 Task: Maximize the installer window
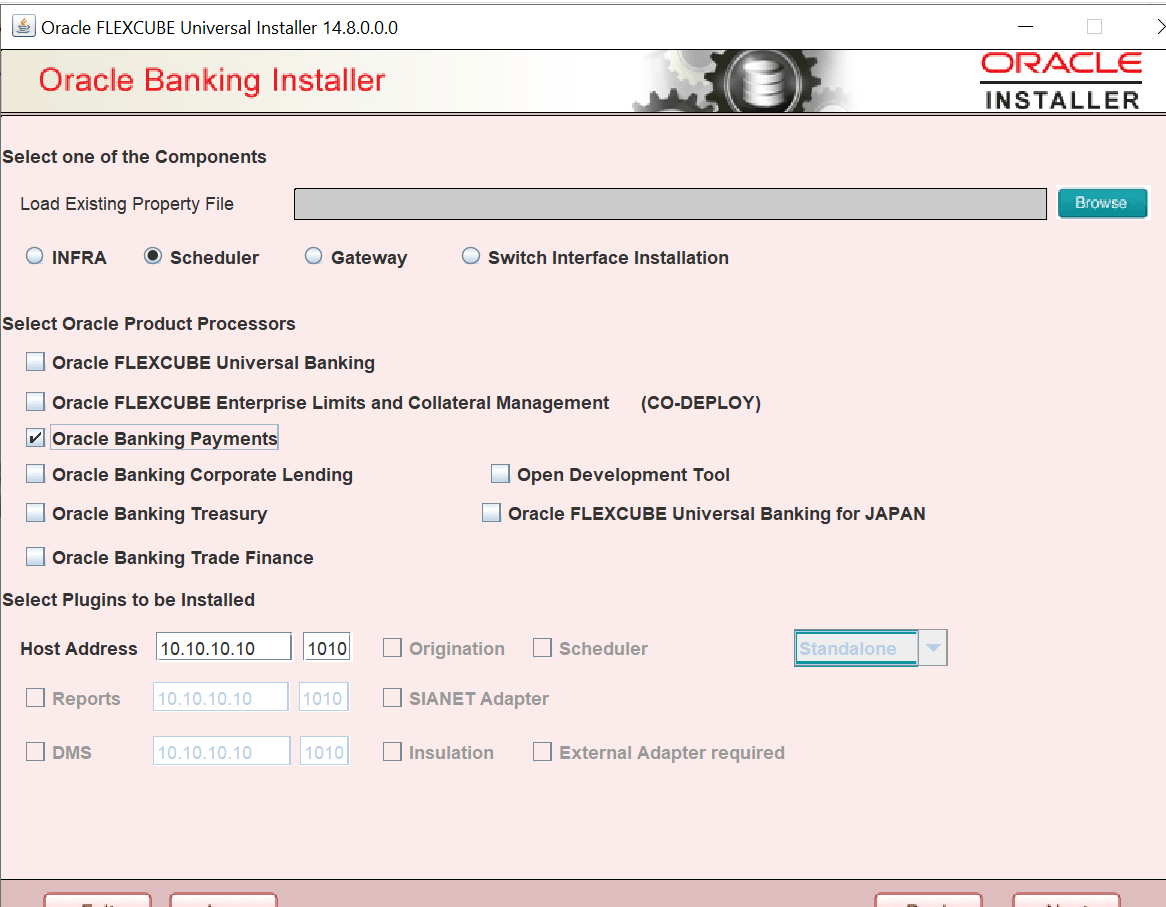coord(1094,27)
